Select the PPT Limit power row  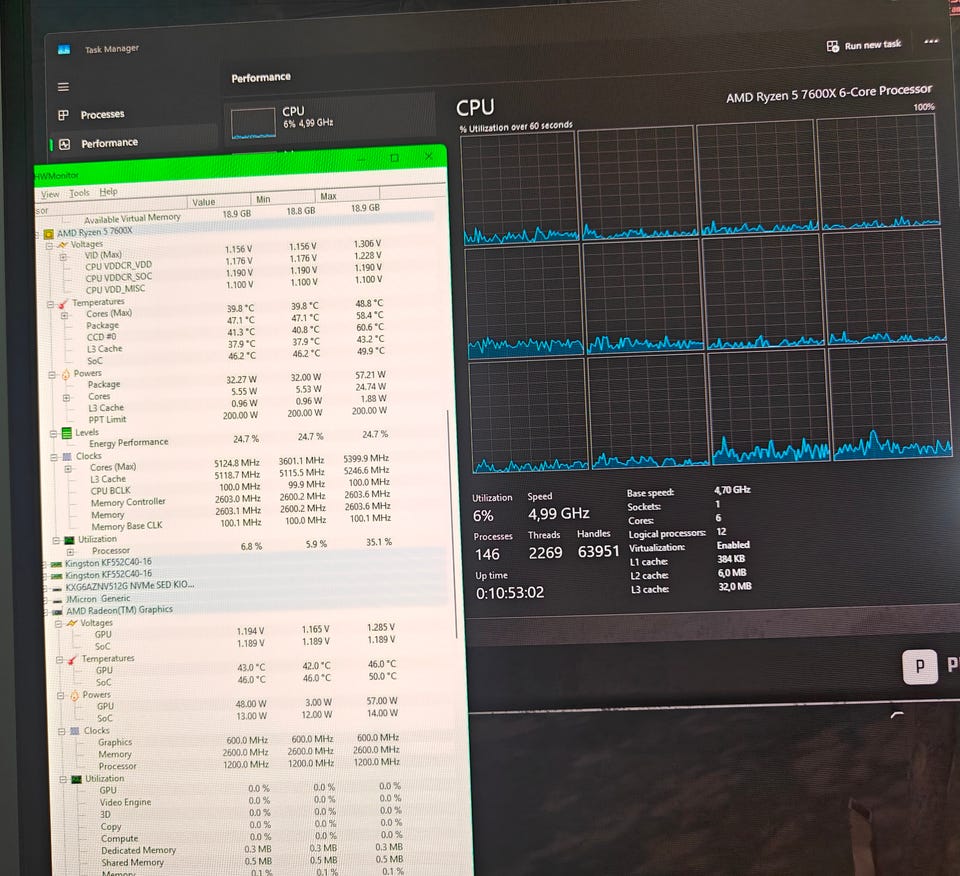pos(238,417)
